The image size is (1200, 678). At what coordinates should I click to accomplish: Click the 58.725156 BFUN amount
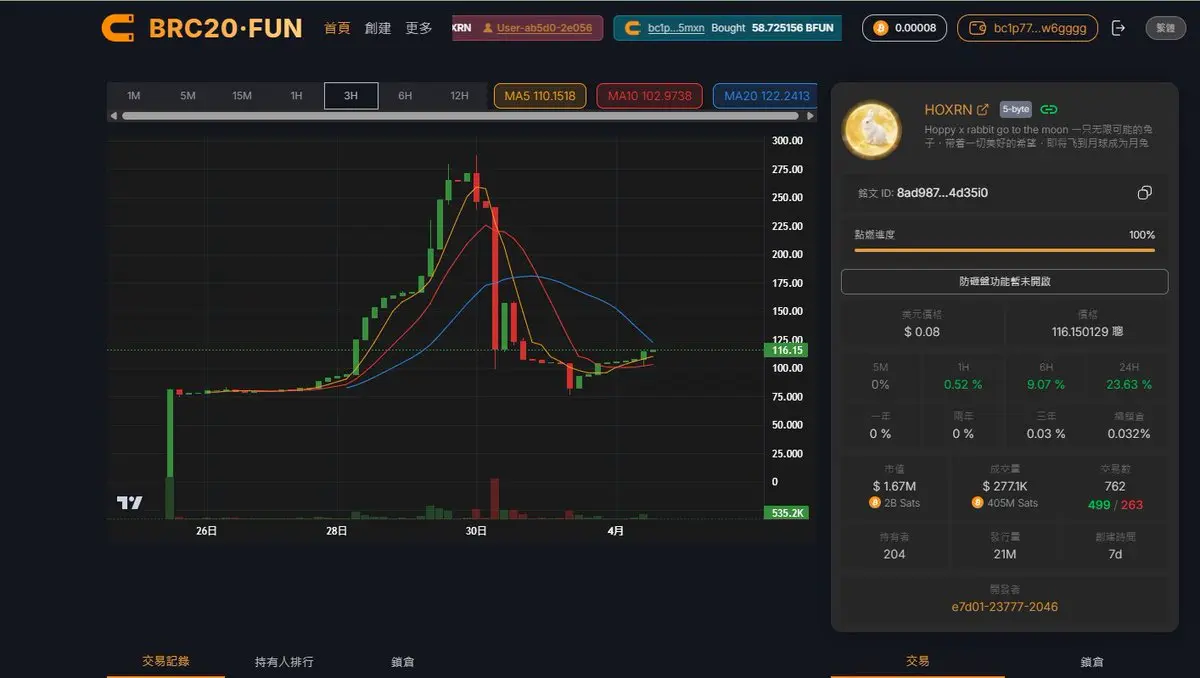click(792, 28)
